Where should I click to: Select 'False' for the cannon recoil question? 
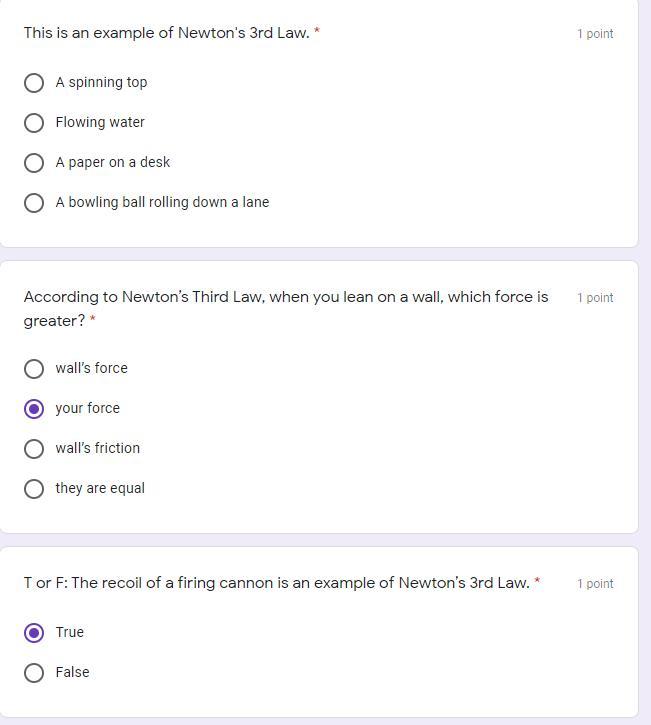click(x=34, y=672)
